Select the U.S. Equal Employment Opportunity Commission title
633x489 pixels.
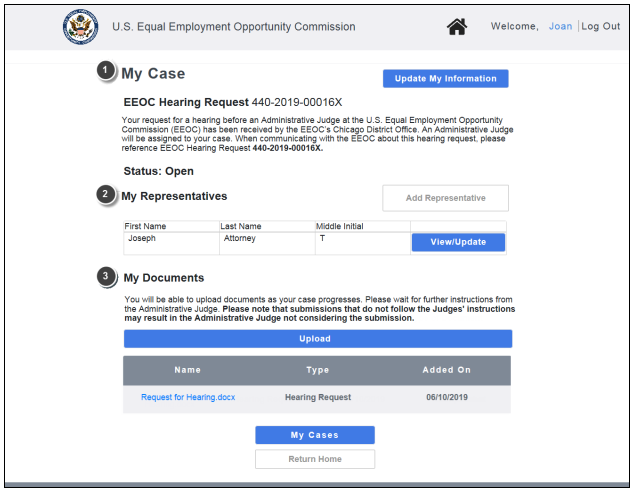click(x=234, y=27)
